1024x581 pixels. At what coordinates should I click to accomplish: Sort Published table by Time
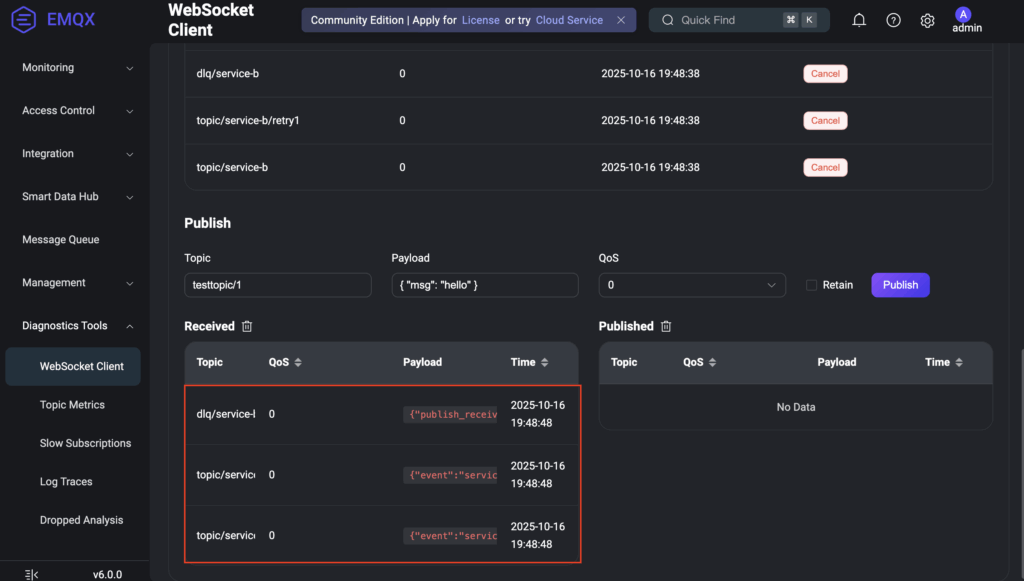958,362
